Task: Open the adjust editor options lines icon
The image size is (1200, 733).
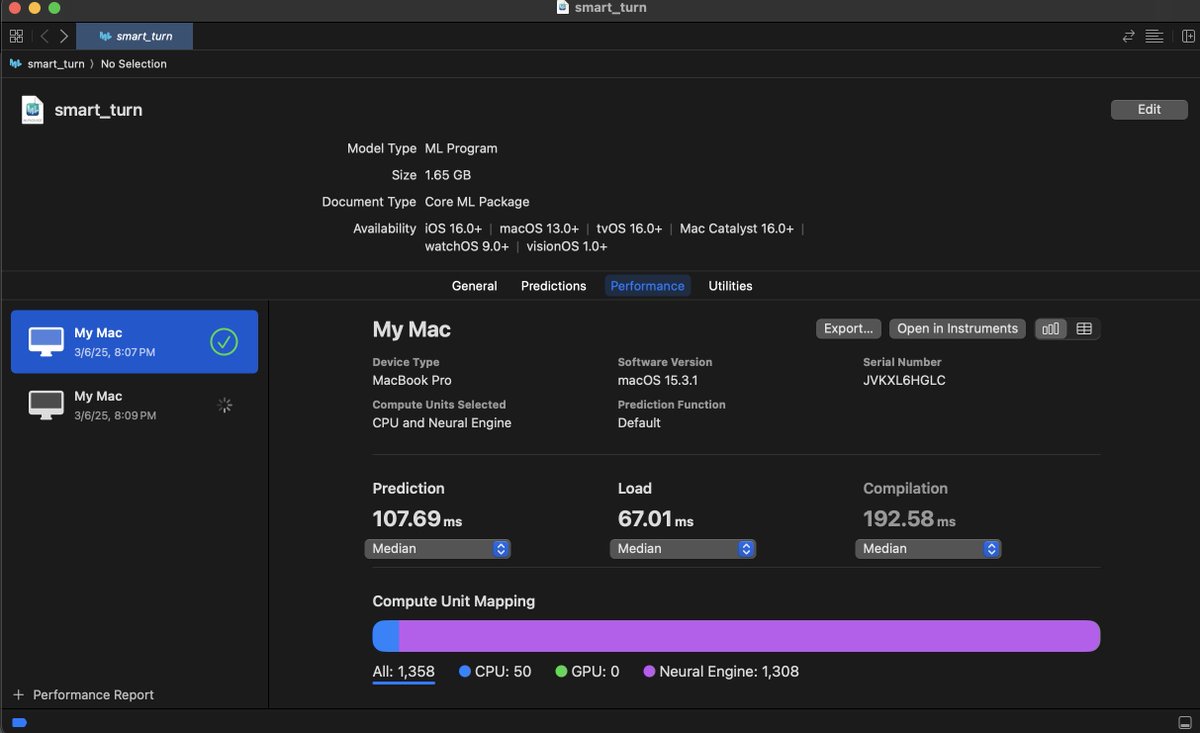Action: (1154, 36)
